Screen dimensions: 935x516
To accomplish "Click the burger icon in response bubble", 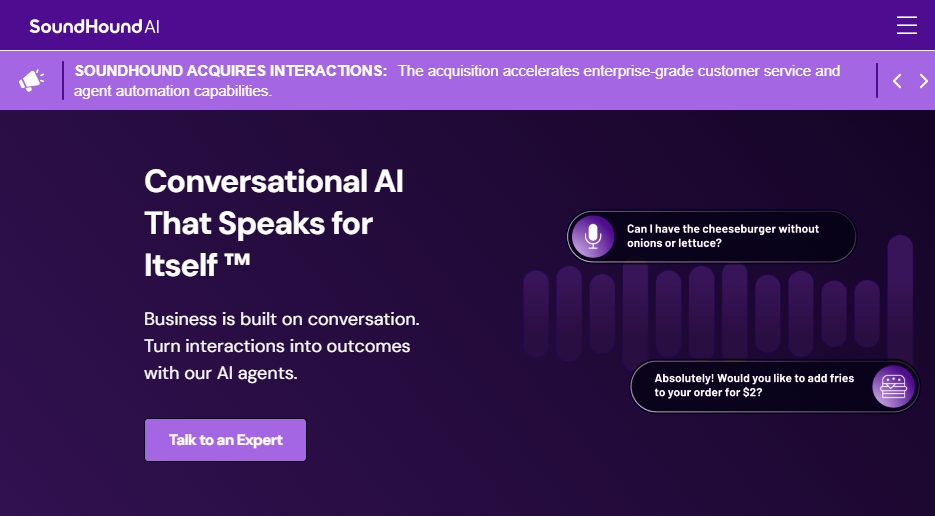I will (893, 387).
